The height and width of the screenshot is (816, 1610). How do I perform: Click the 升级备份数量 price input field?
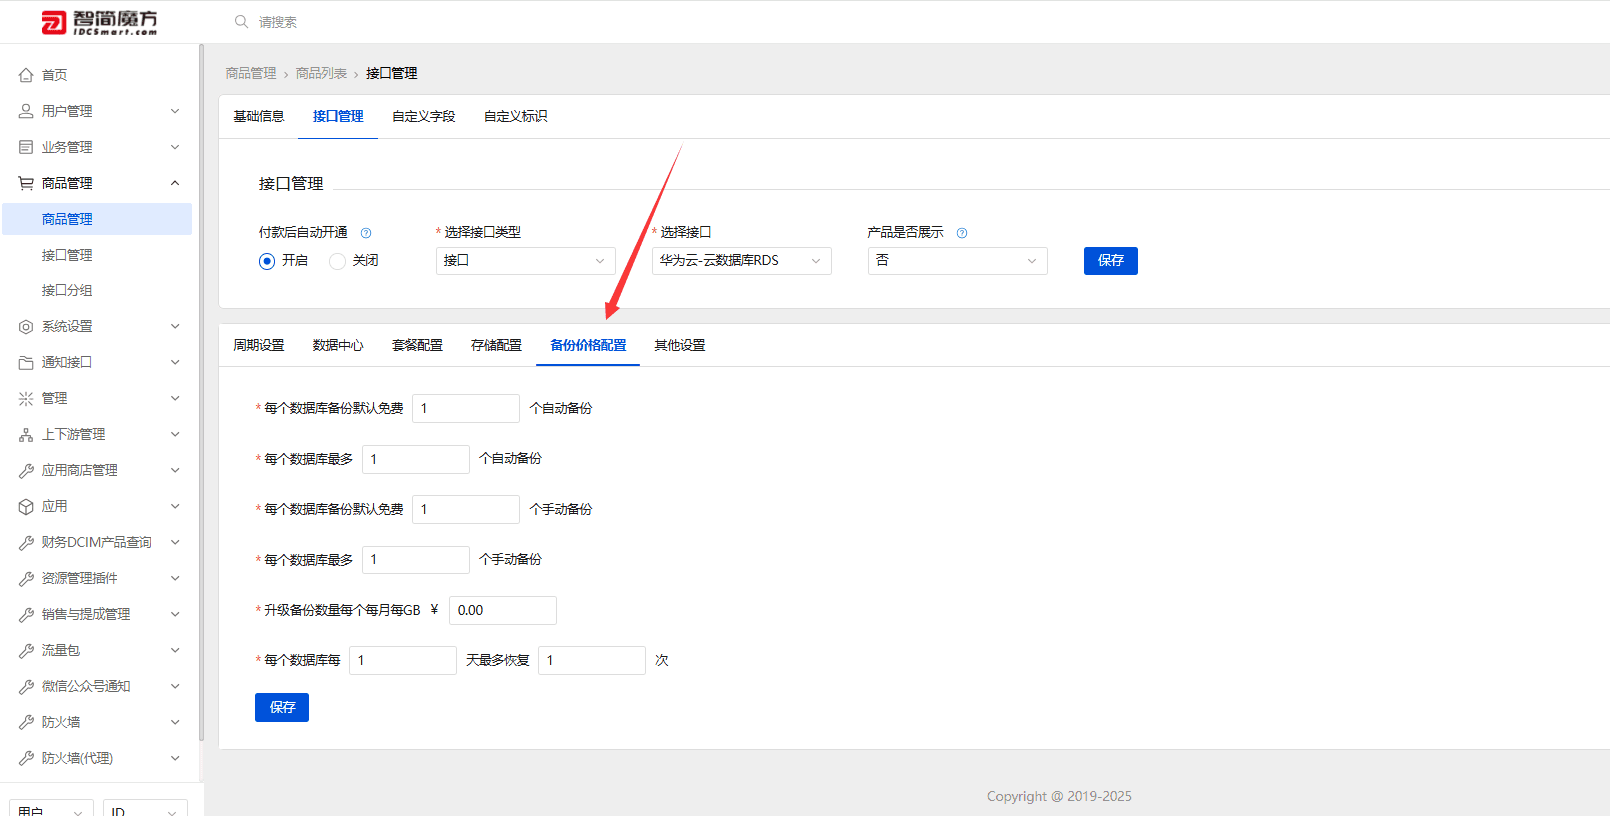pos(503,610)
